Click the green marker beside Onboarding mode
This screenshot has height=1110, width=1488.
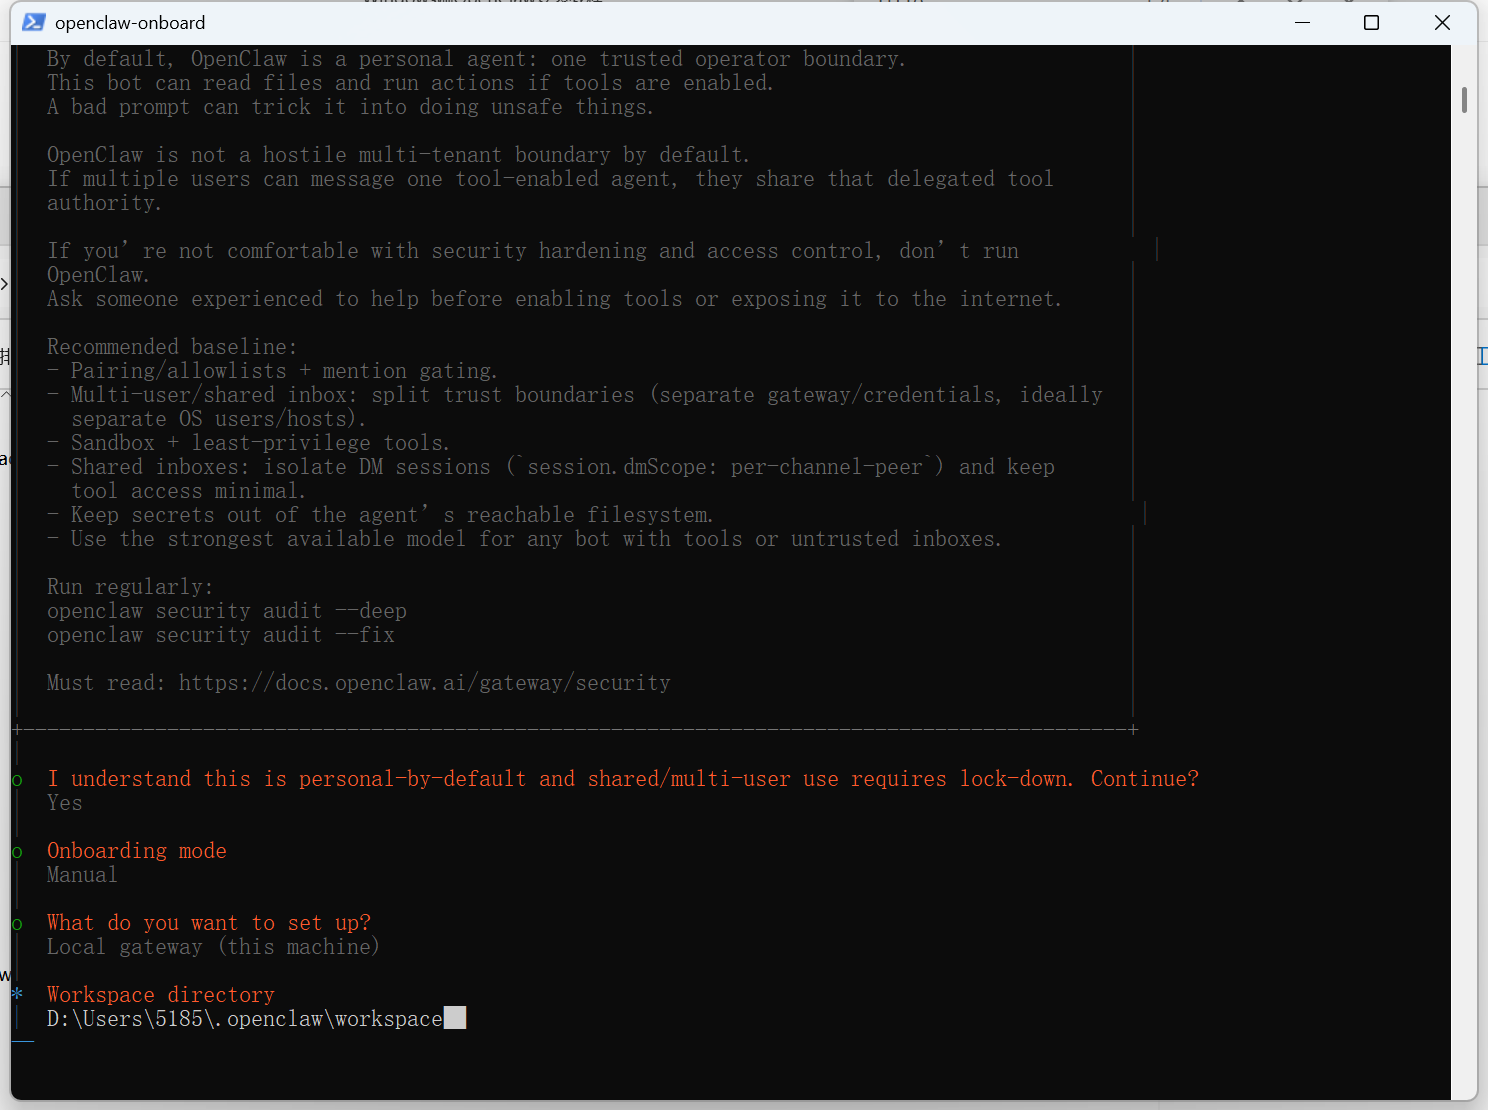click(17, 852)
